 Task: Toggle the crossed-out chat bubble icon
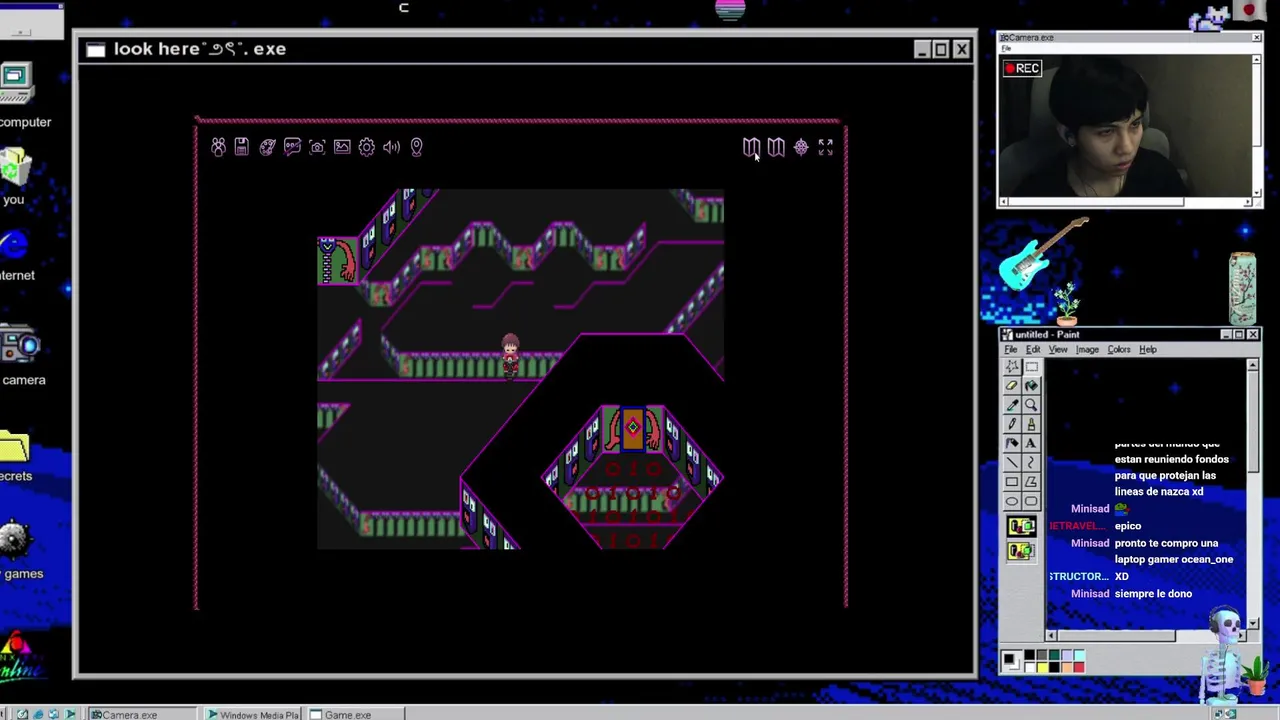point(292,147)
